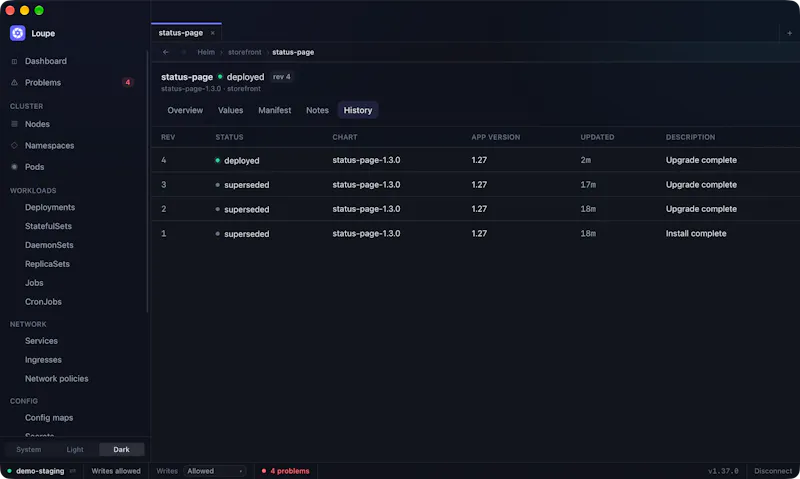Click the REV column header
The width and height of the screenshot is (800, 479).
168,137
